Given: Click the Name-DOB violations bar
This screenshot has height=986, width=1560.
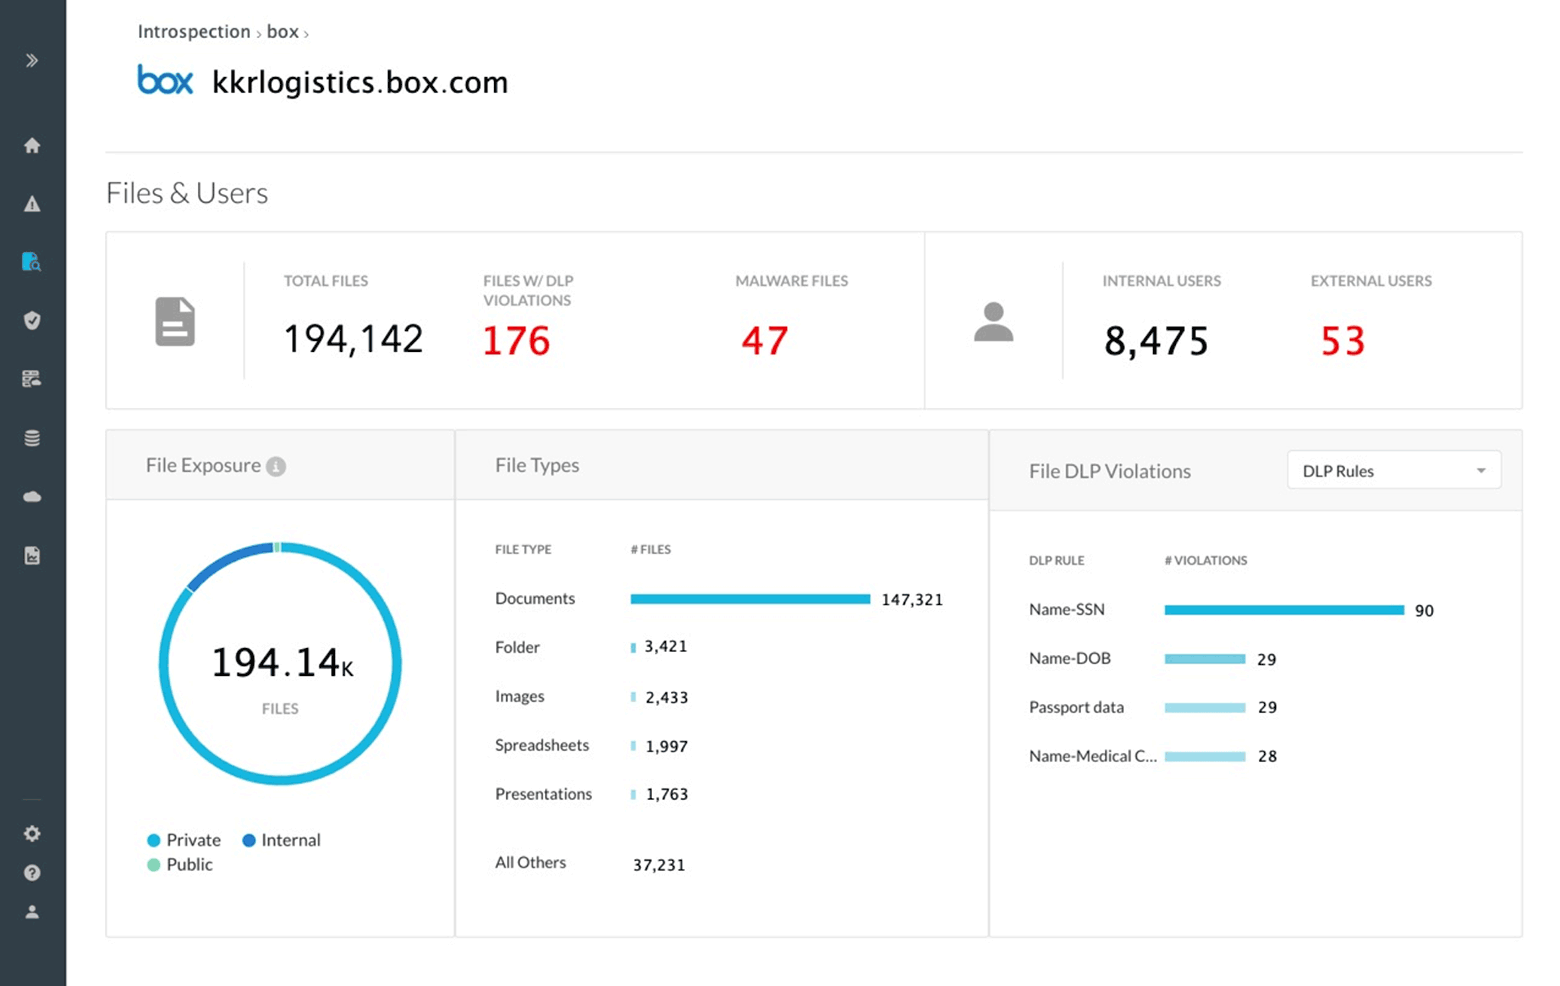Looking at the screenshot, I should 1205,659.
